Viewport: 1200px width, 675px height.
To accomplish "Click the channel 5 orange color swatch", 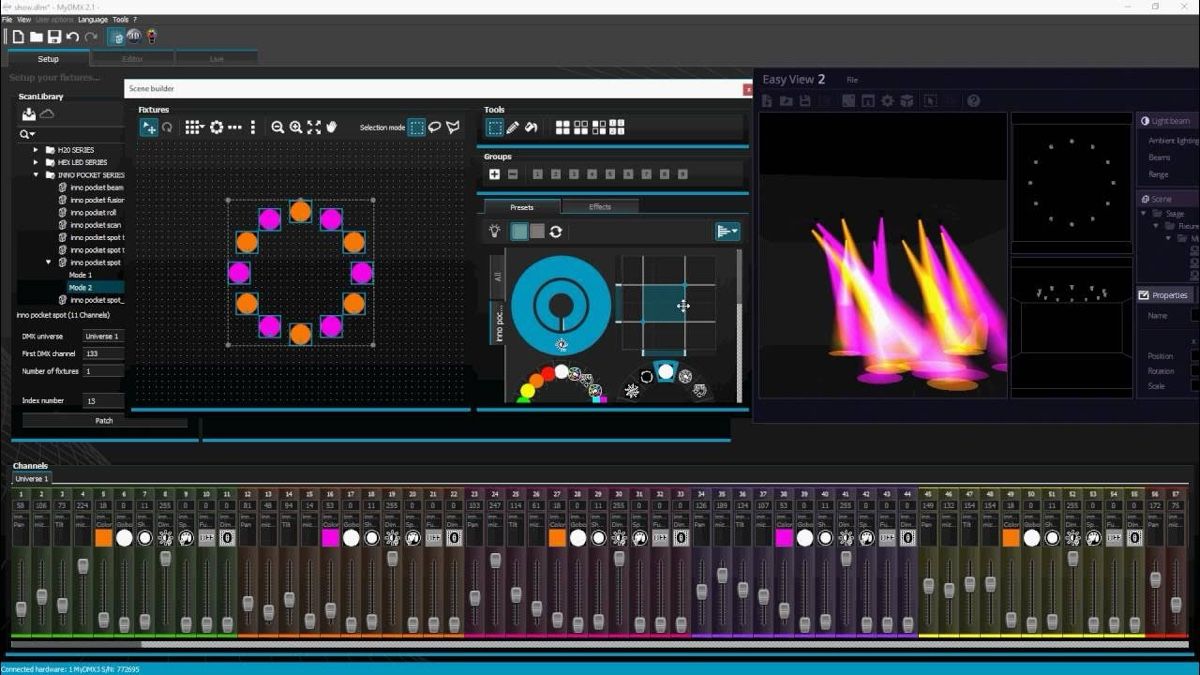I will [x=103, y=538].
